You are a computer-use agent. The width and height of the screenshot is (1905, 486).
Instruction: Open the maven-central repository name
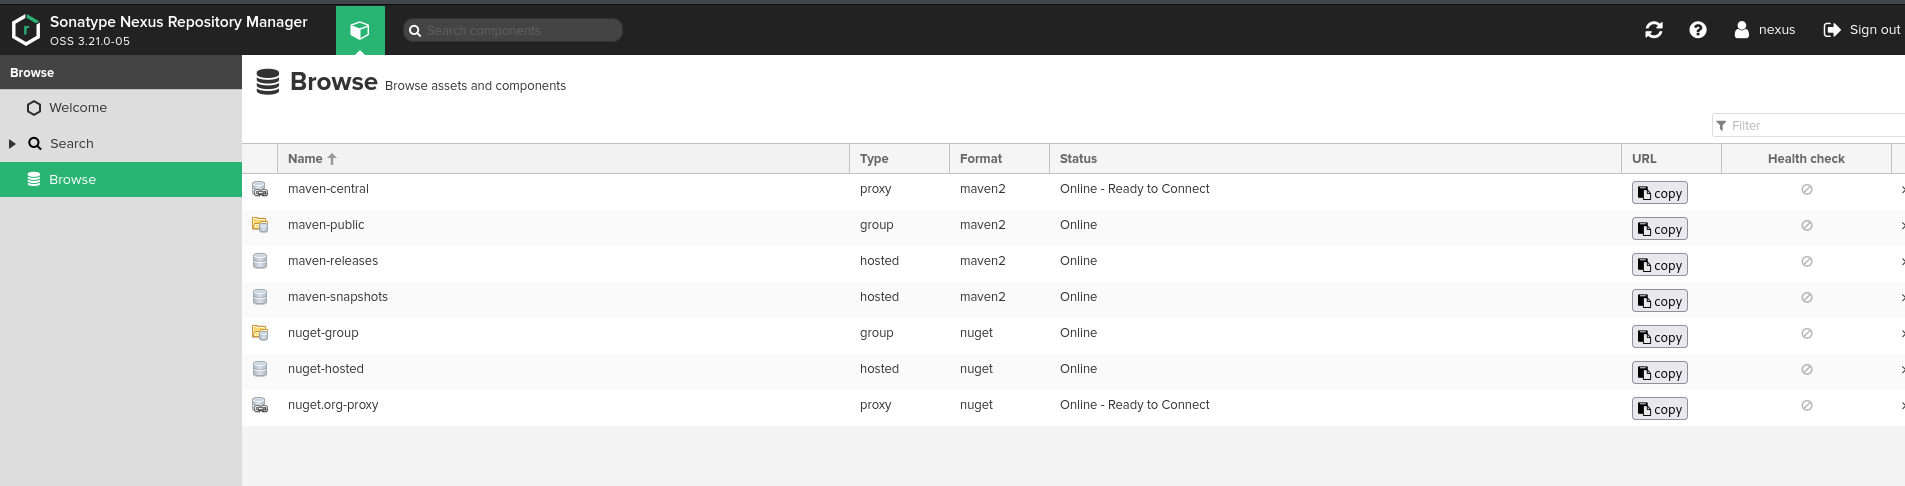(x=328, y=189)
